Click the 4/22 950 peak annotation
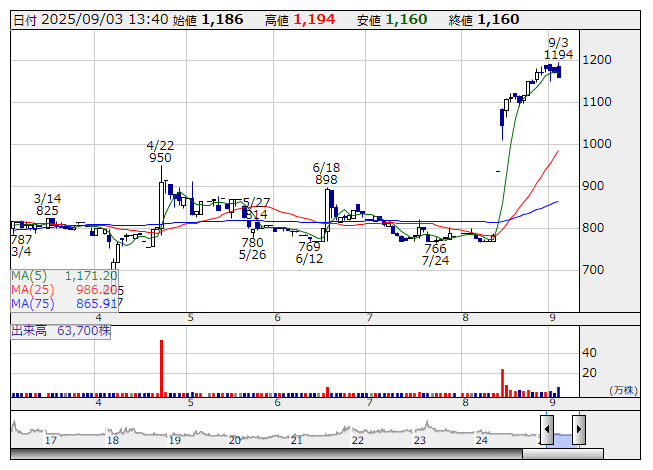This screenshot has width=653, height=470. (x=160, y=152)
